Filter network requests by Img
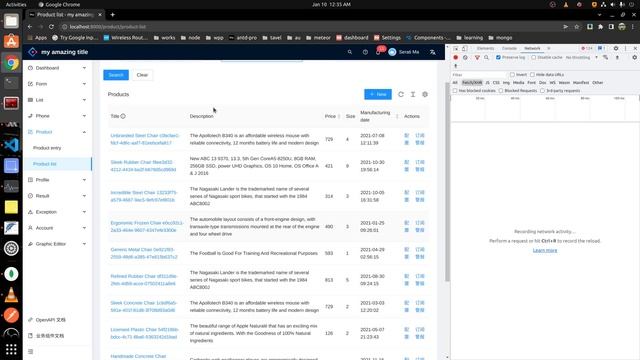 (506, 83)
